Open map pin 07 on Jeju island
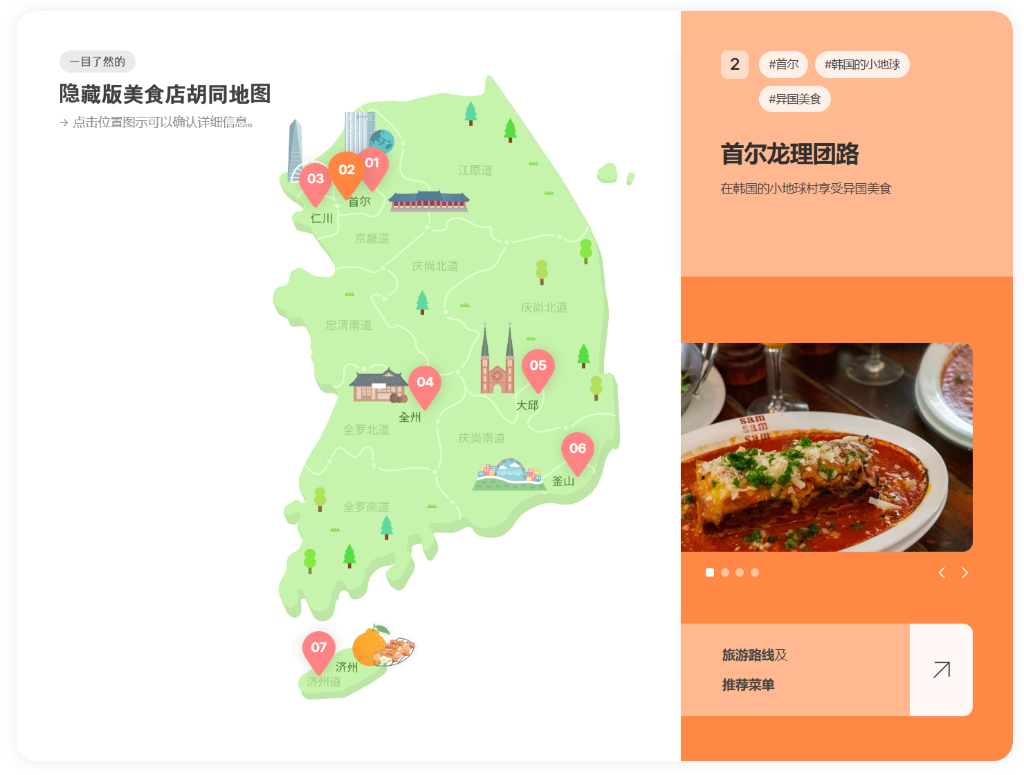The height and width of the screenshot is (775, 1024). (x=319, y=651)
